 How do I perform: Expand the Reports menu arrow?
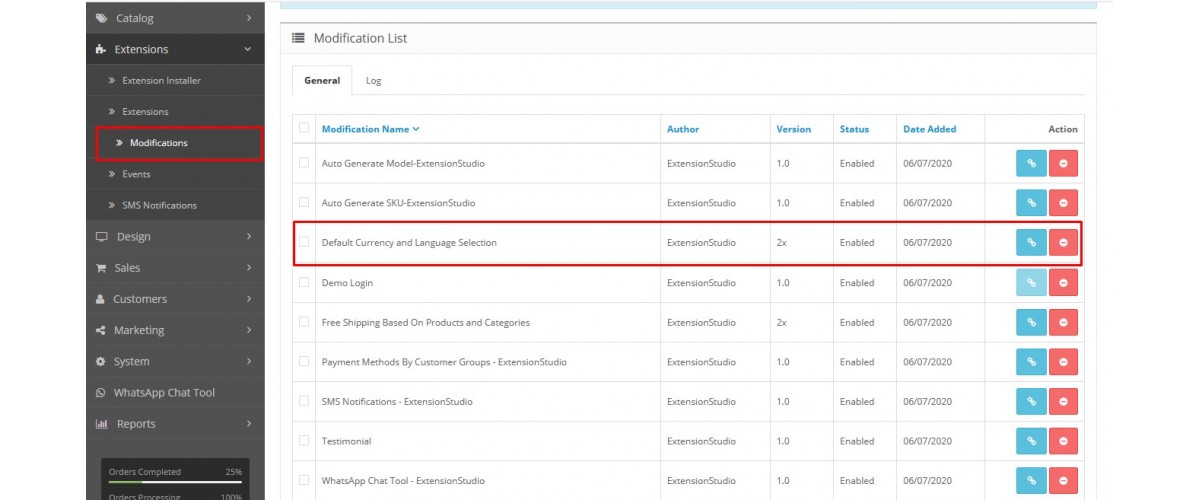coord(248,424)
